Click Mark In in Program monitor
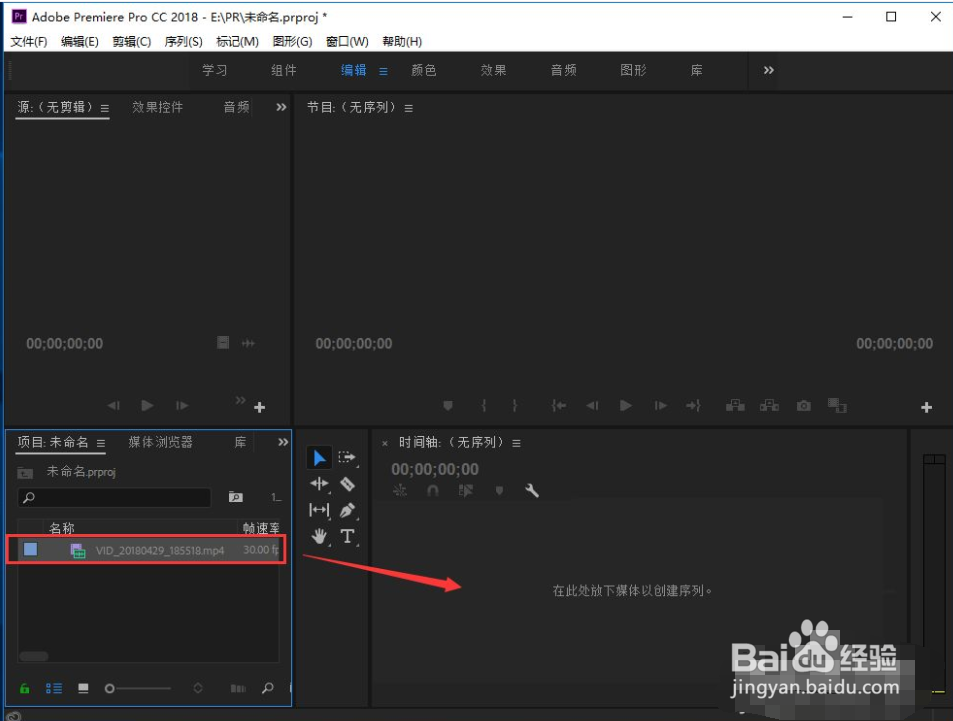The width and height of the screenshot is (953, 721). [484, 405]
